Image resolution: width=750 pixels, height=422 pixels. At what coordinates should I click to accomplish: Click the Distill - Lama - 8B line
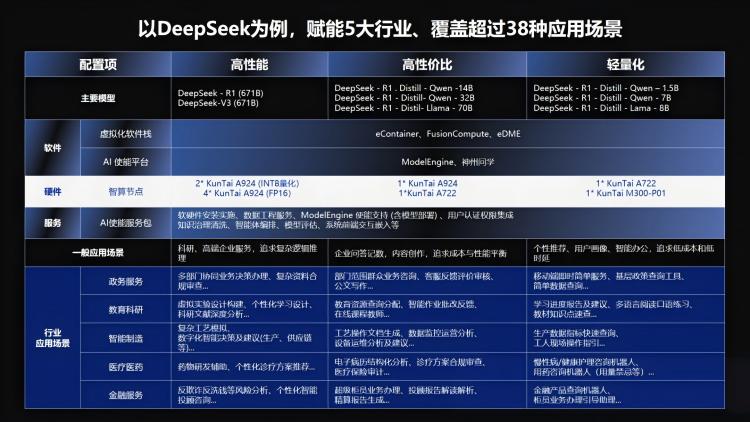click(601, 108)
